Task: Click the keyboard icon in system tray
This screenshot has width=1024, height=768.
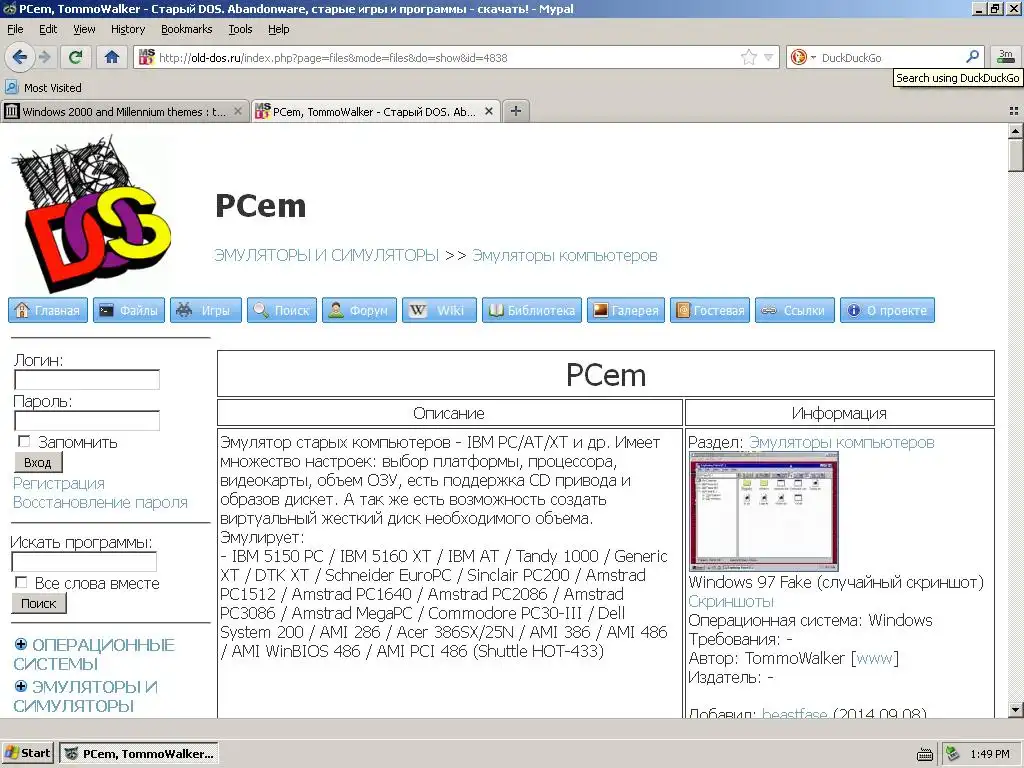Action: pos(924,755)
